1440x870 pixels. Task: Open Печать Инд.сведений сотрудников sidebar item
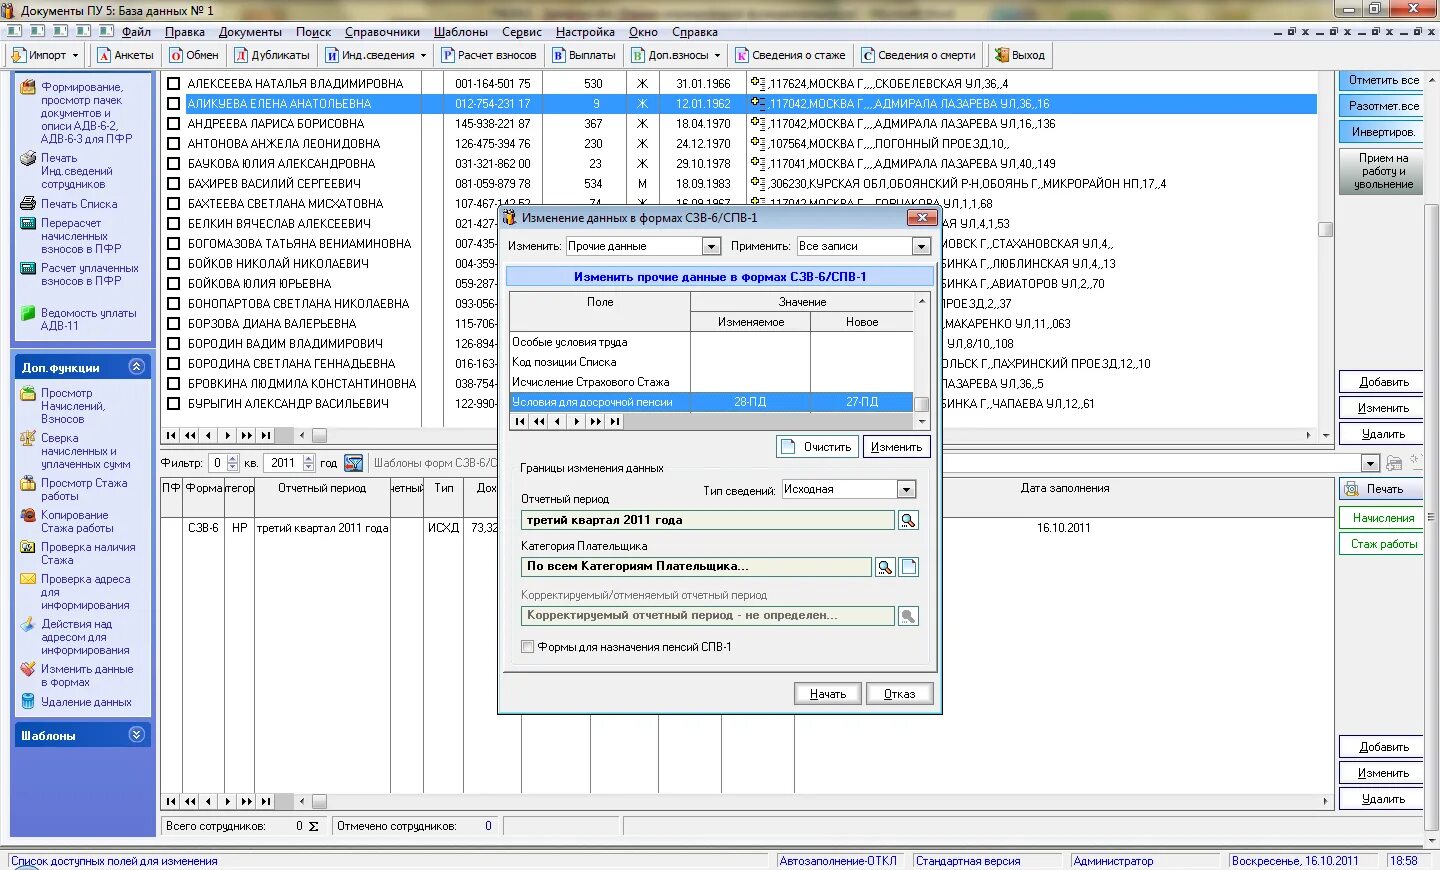(x=75, y=171)
